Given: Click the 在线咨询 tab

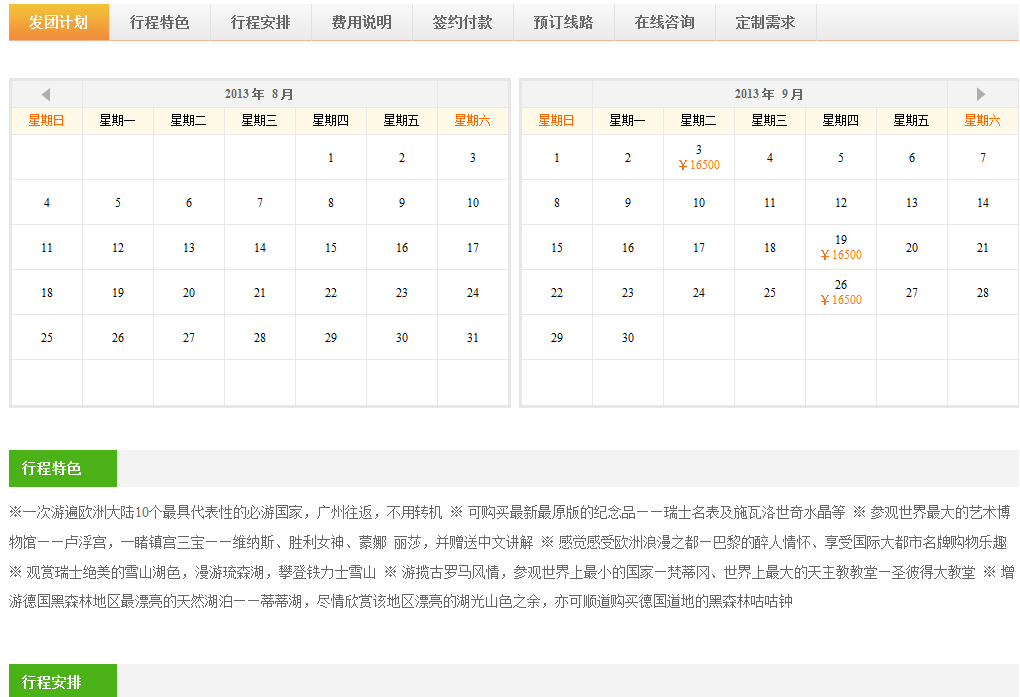Looking at the screenshot, I should (664, 22).
